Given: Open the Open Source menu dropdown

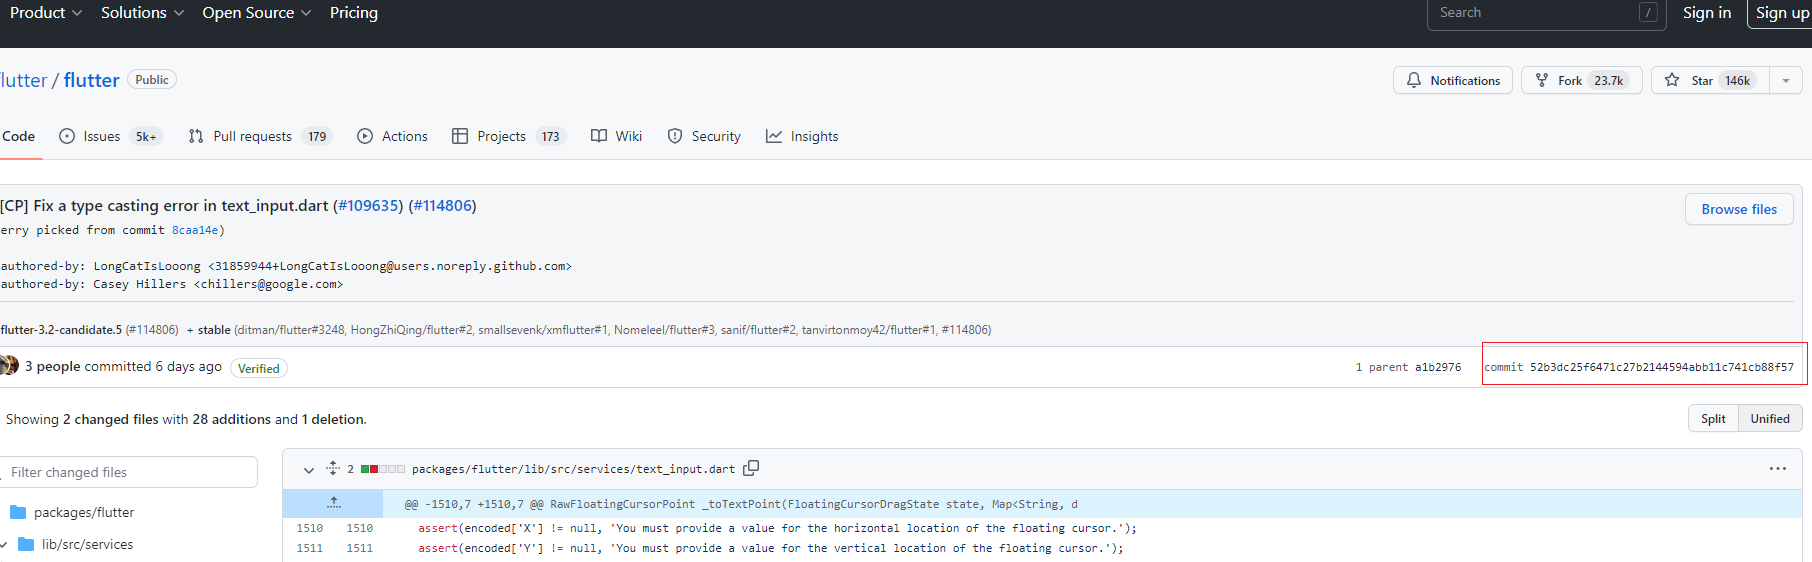Looking at the screenshot, I should point(256,13).
